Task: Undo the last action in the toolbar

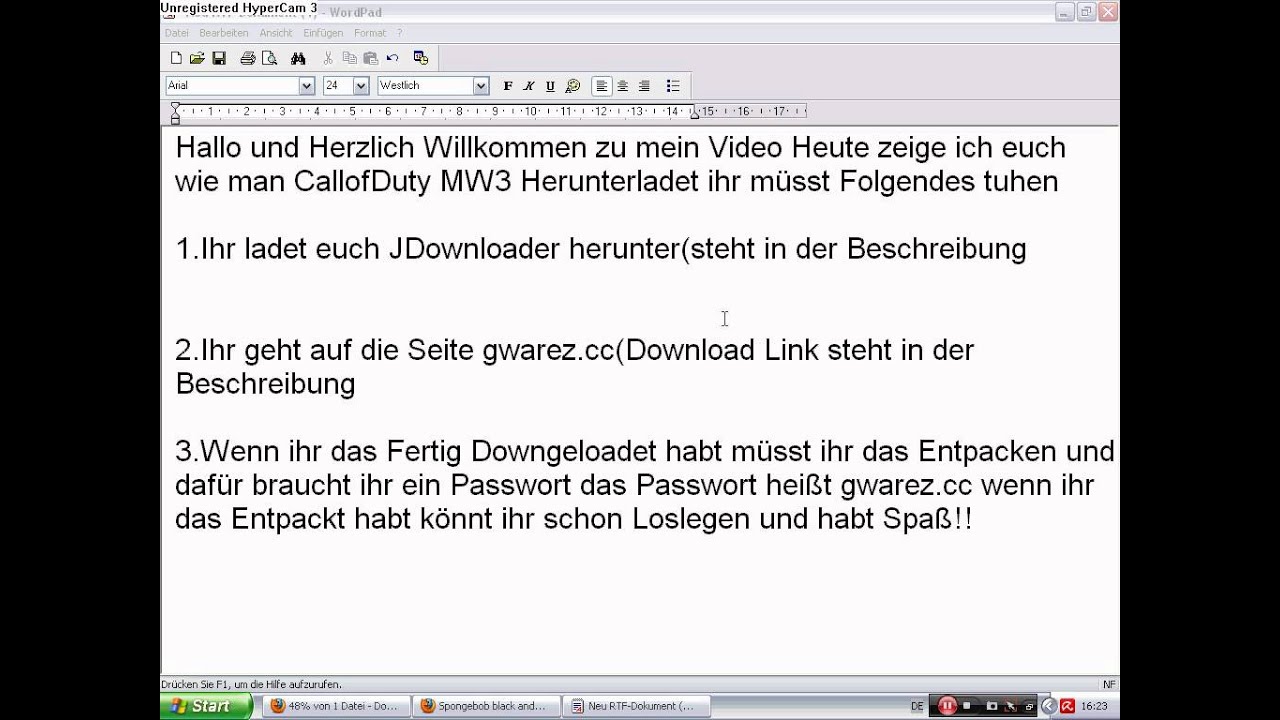Action: (x=392, y=59)
